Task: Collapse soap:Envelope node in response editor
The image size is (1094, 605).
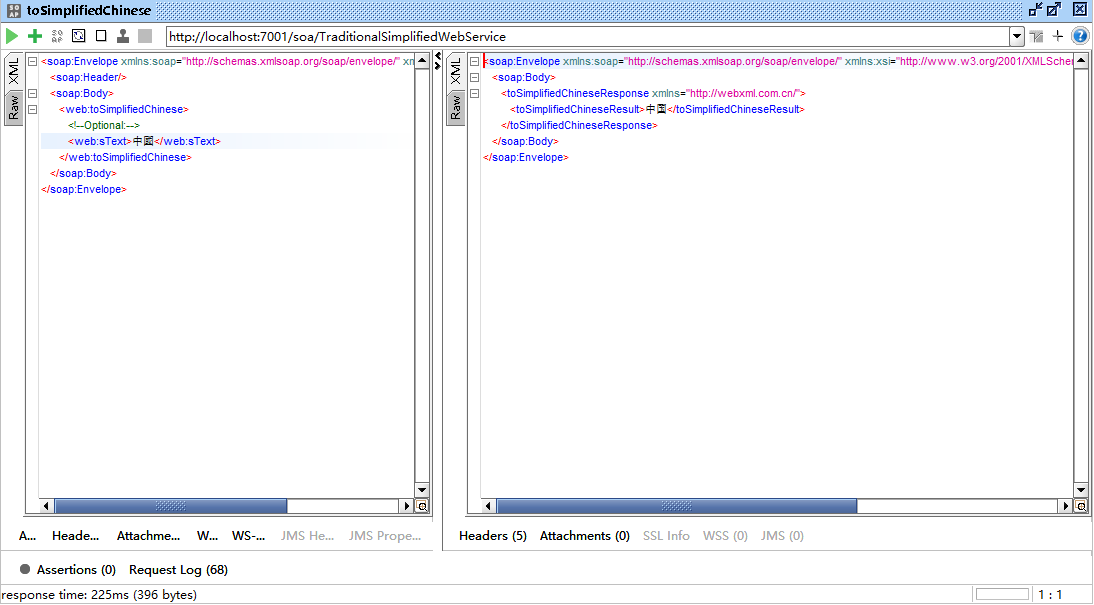Action: [474, 61]
